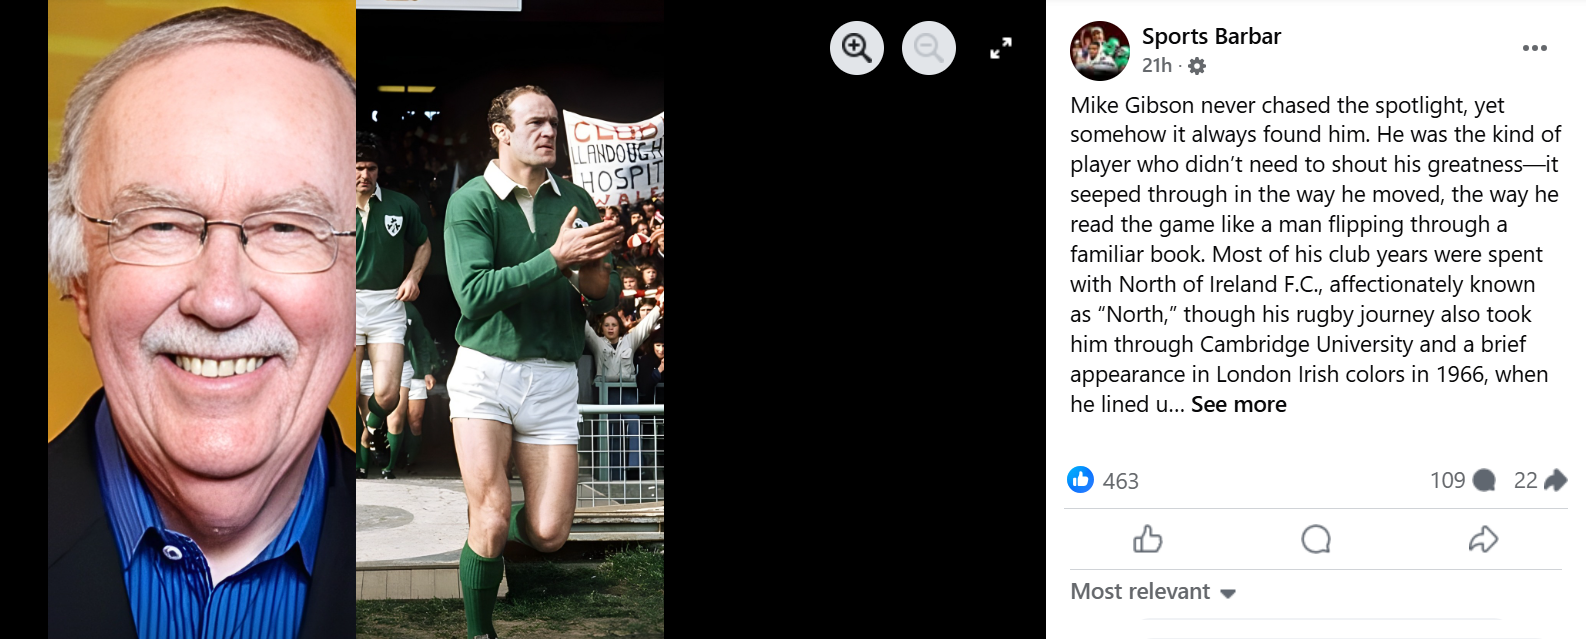Enter fullscreen photo view
The width and height of the screenshot is (1586, 639).
(1000, 48)
